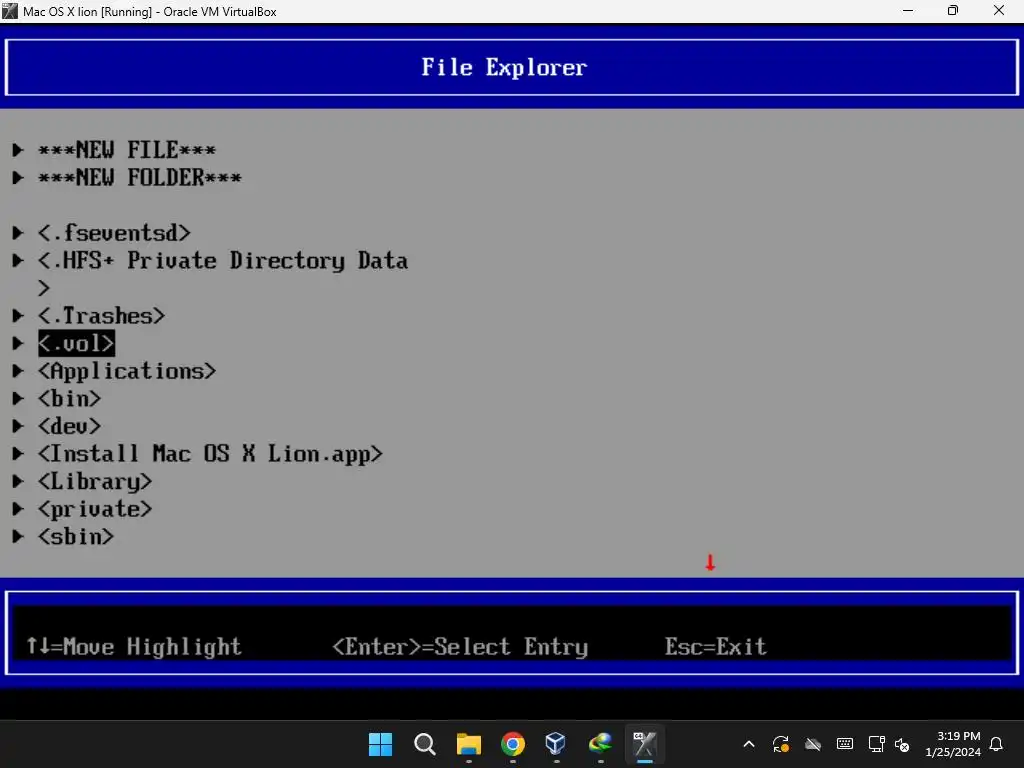Open the <dev> folder entry
Viewport: 1024px width, 768px height.
click(x=69, y=426)
